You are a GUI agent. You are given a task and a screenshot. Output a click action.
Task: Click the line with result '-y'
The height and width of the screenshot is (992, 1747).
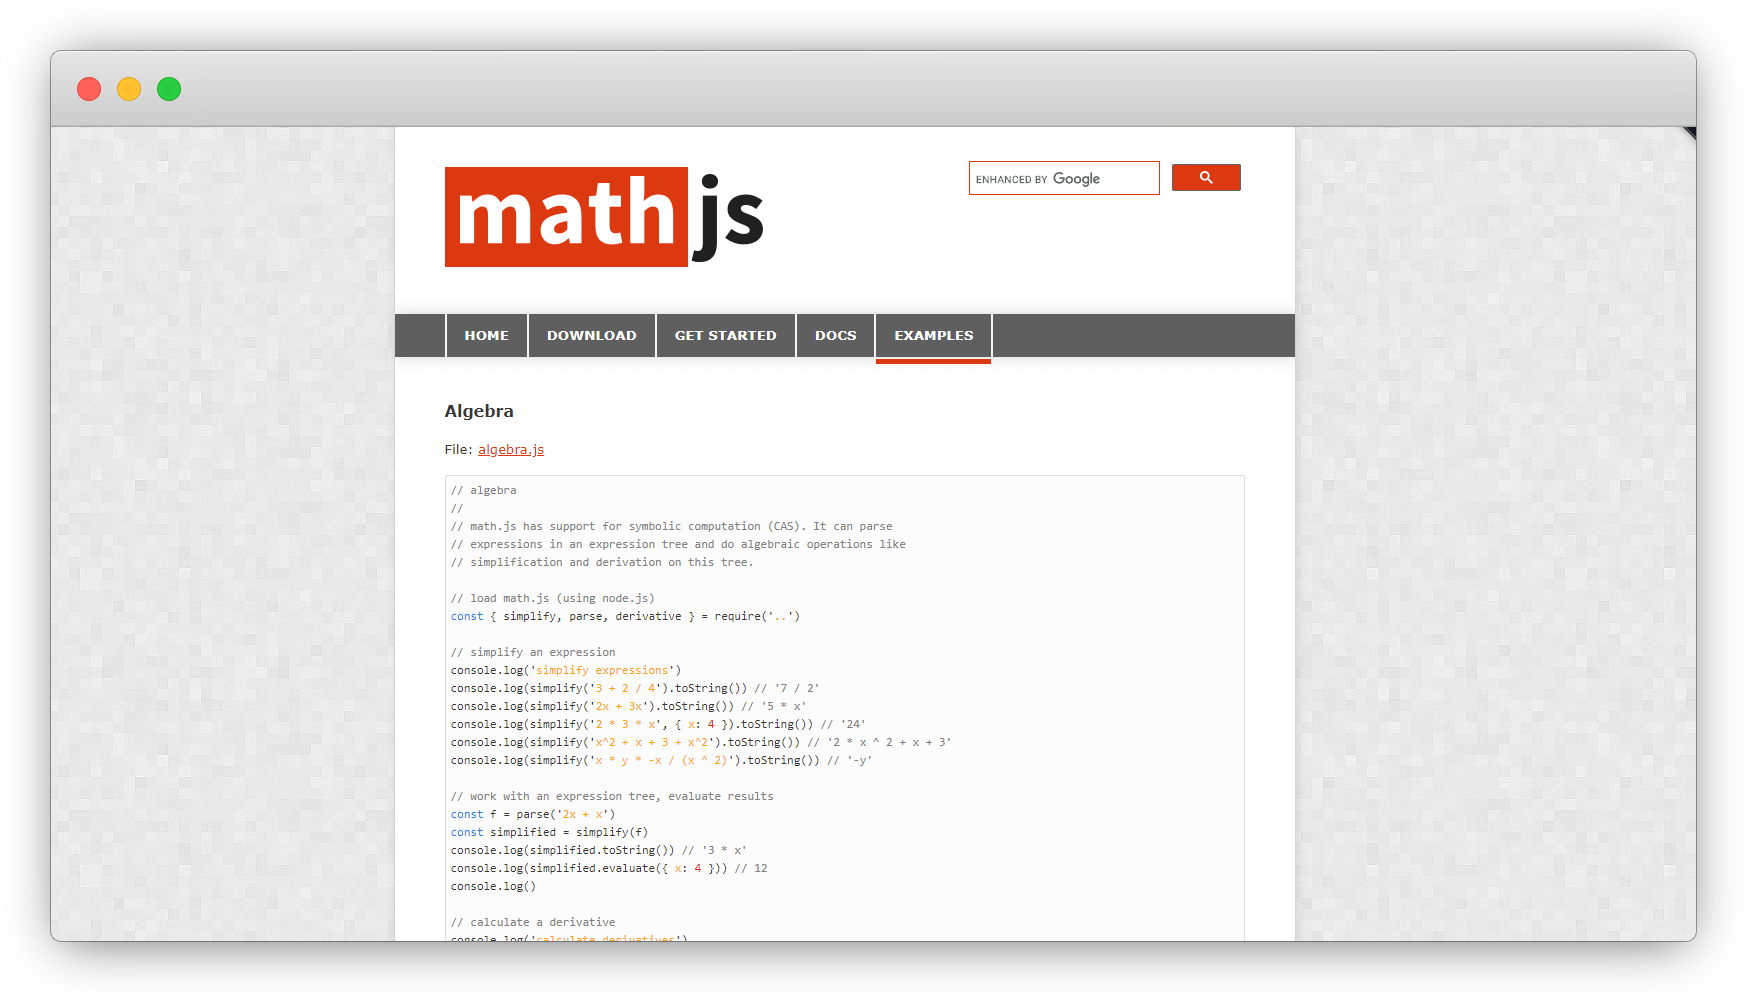[x=661, y=761]
